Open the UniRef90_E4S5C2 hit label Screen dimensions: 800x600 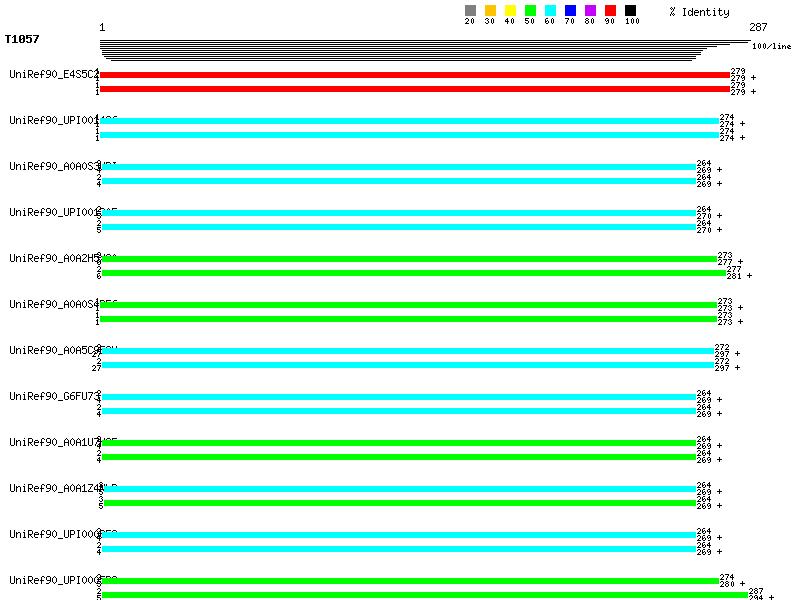pos(54,74)
